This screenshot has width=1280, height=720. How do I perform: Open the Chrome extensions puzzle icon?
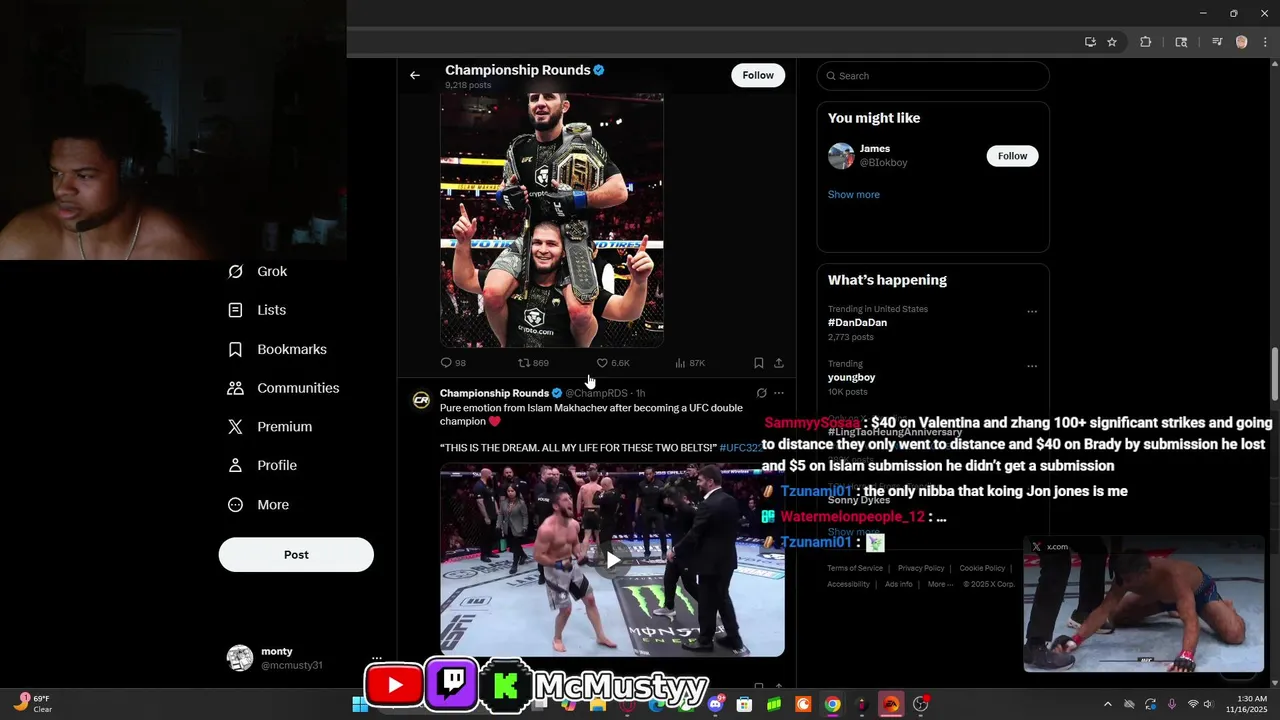(1146, 42)
